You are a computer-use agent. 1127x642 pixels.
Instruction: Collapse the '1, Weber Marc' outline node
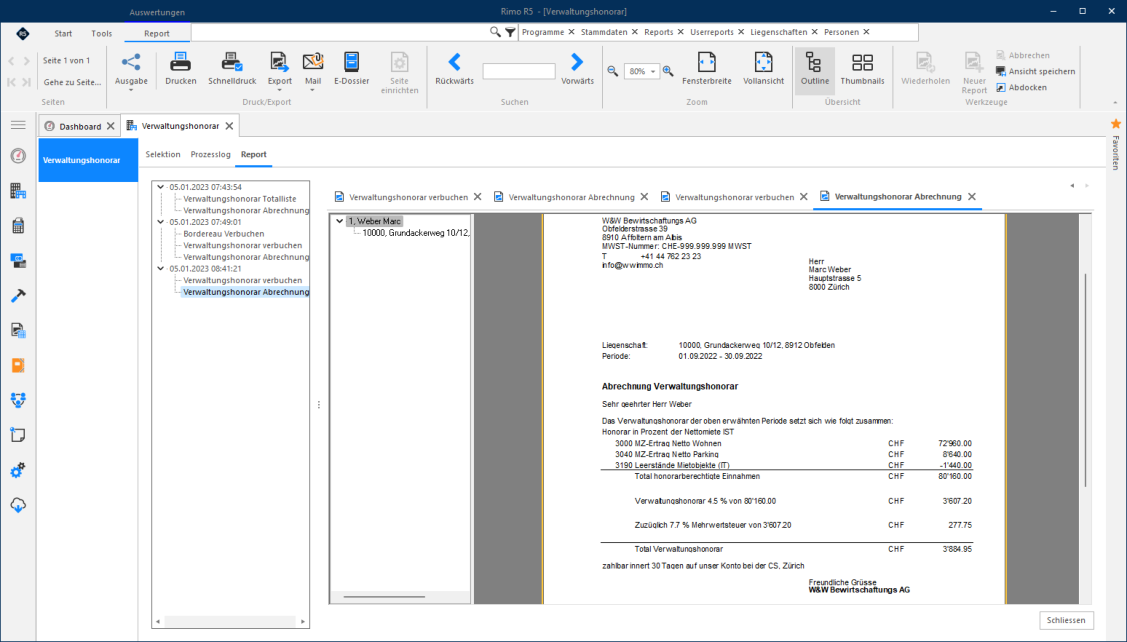click(339, 221)
